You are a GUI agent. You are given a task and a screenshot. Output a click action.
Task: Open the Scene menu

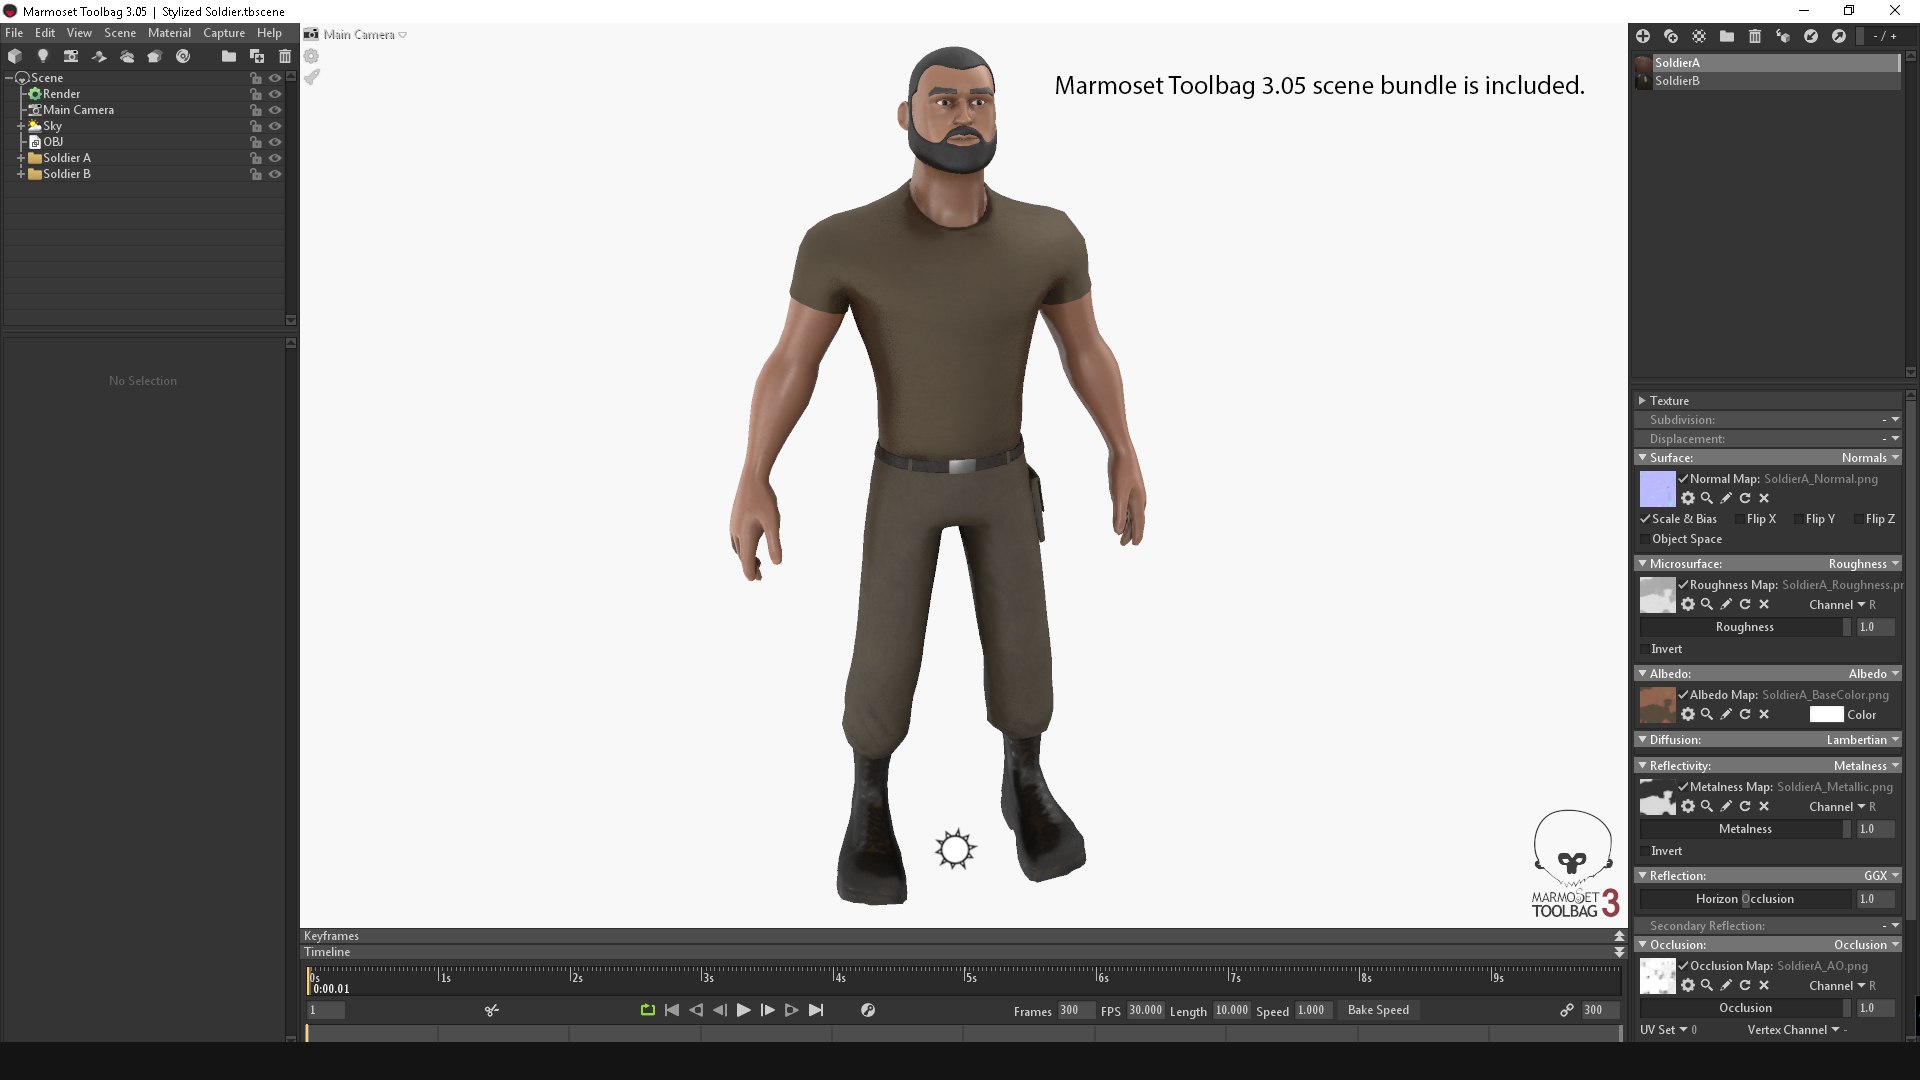click(x=120, y=33)
